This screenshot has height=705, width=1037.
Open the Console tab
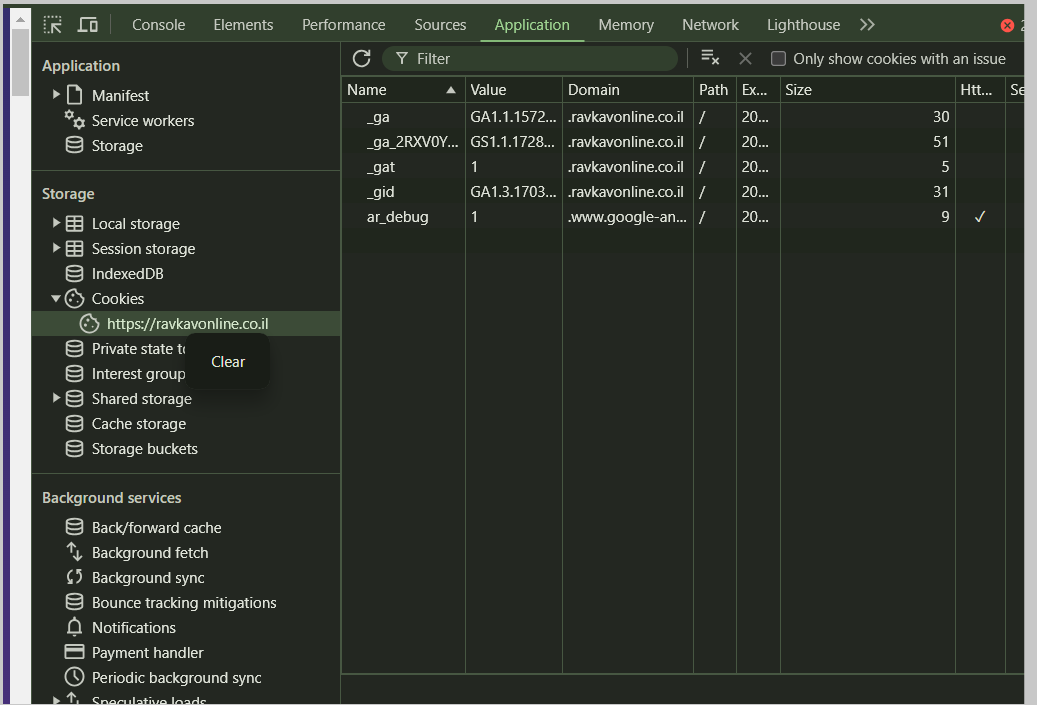[158, 25]
